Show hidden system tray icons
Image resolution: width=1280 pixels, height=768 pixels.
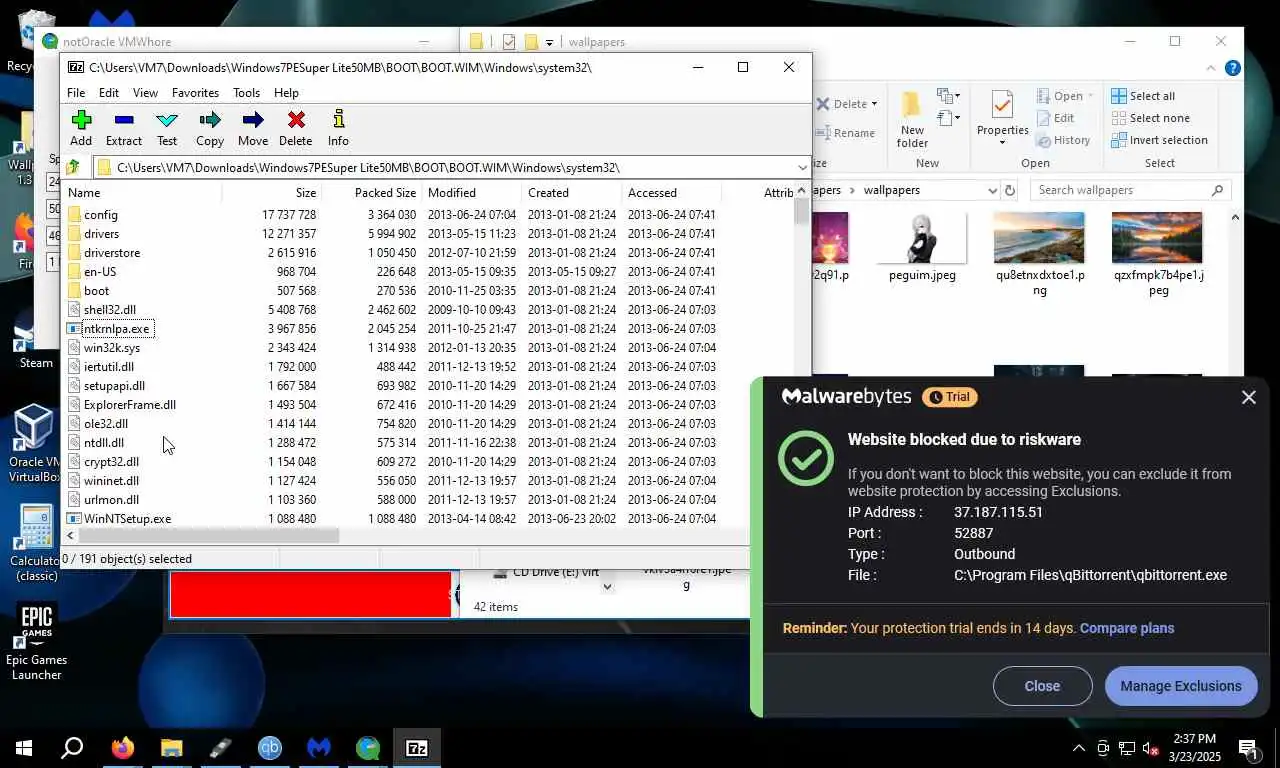pyautogui.click(x=1079, y=748)
